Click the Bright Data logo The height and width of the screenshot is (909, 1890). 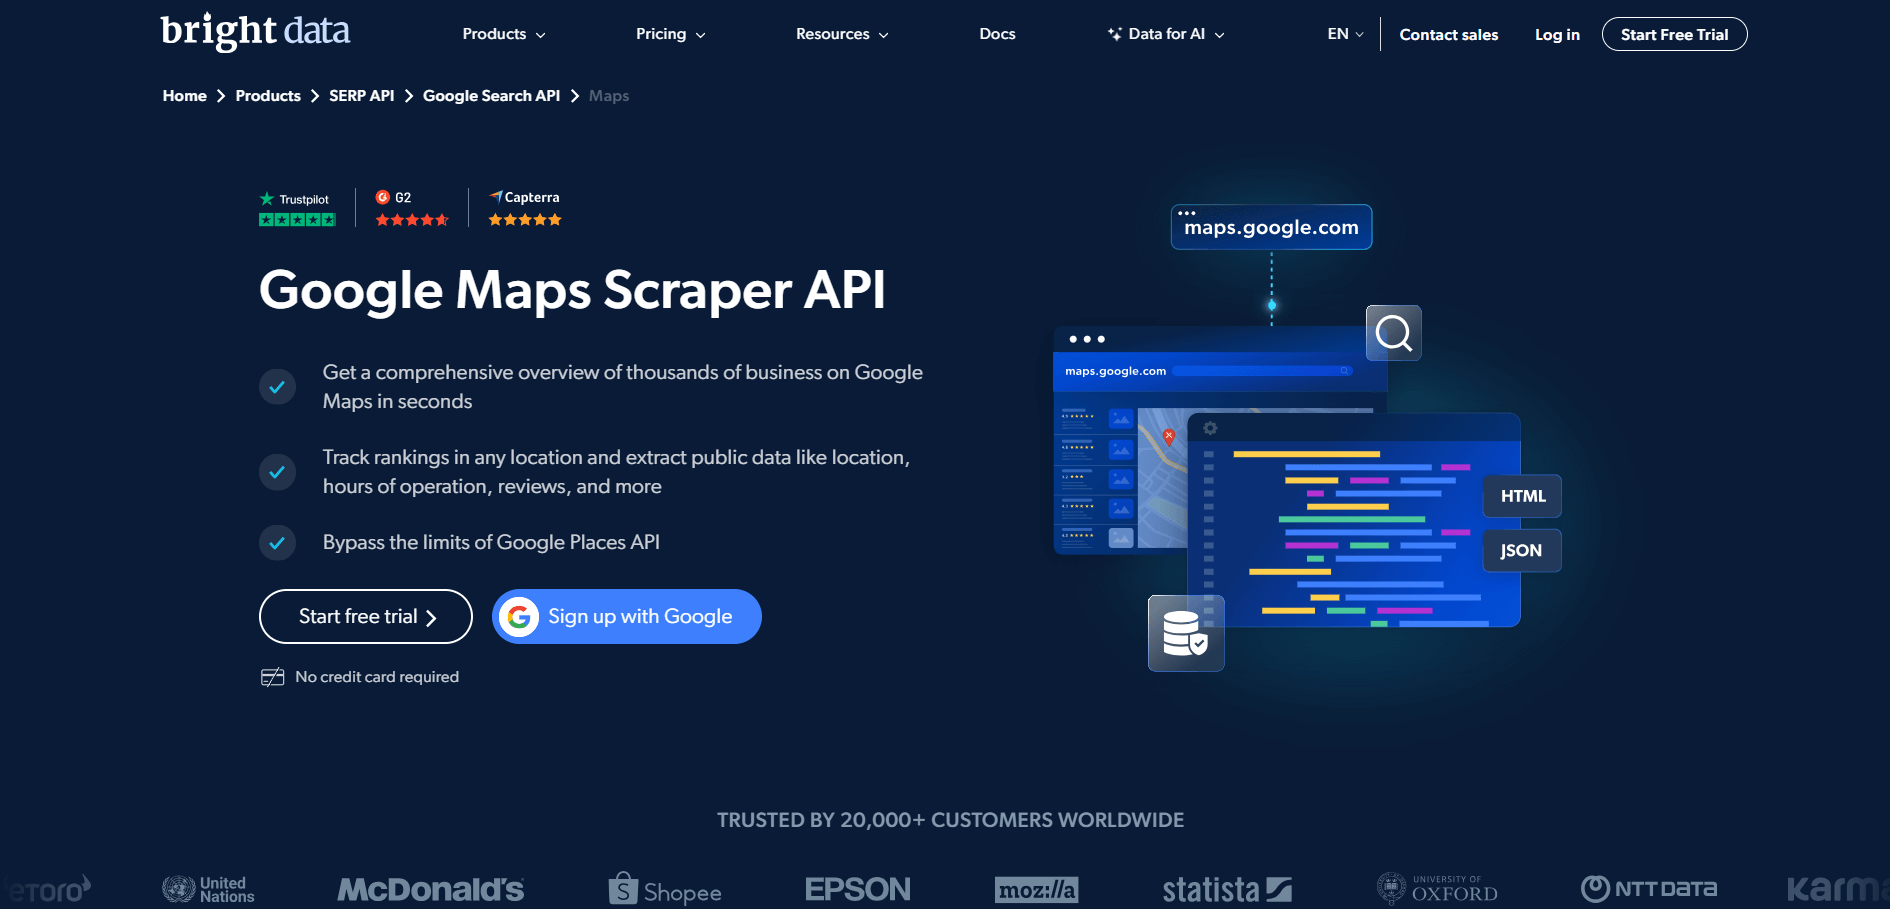(x=255, y=31)
